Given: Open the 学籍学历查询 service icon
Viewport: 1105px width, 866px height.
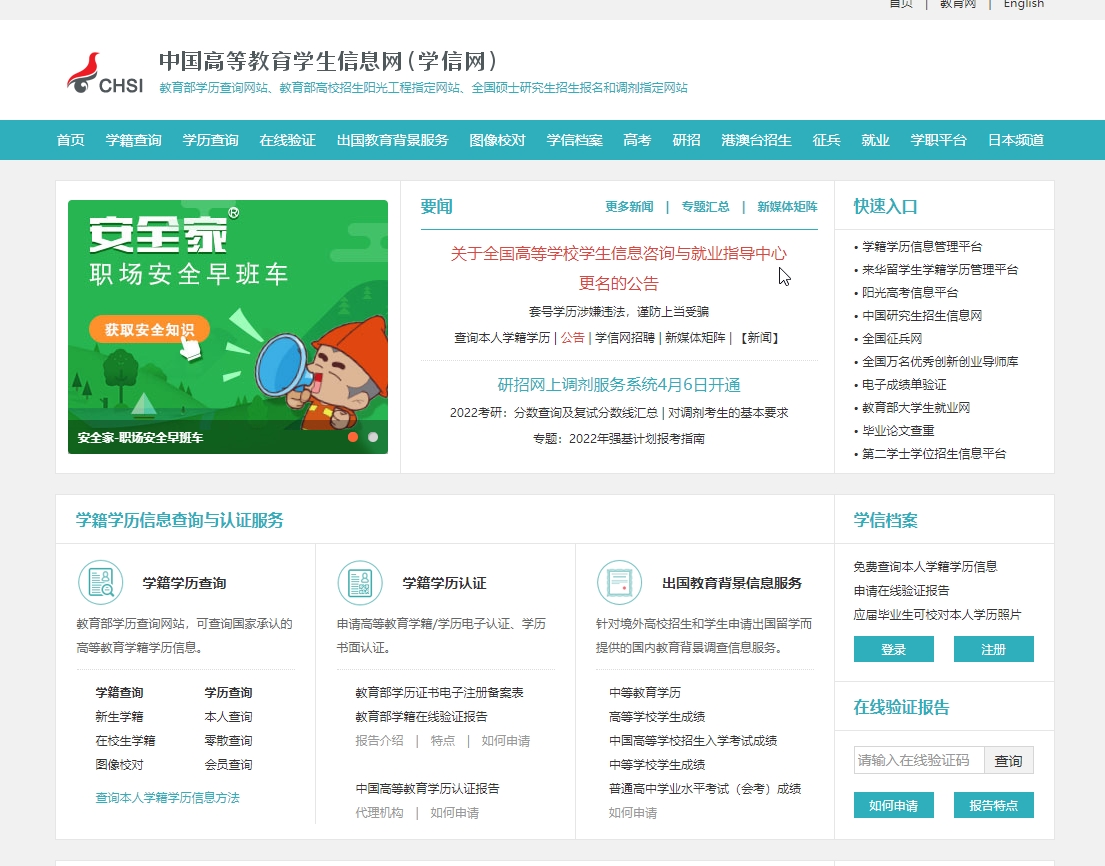Looking at the screenshot, I should tap(100, 583).
